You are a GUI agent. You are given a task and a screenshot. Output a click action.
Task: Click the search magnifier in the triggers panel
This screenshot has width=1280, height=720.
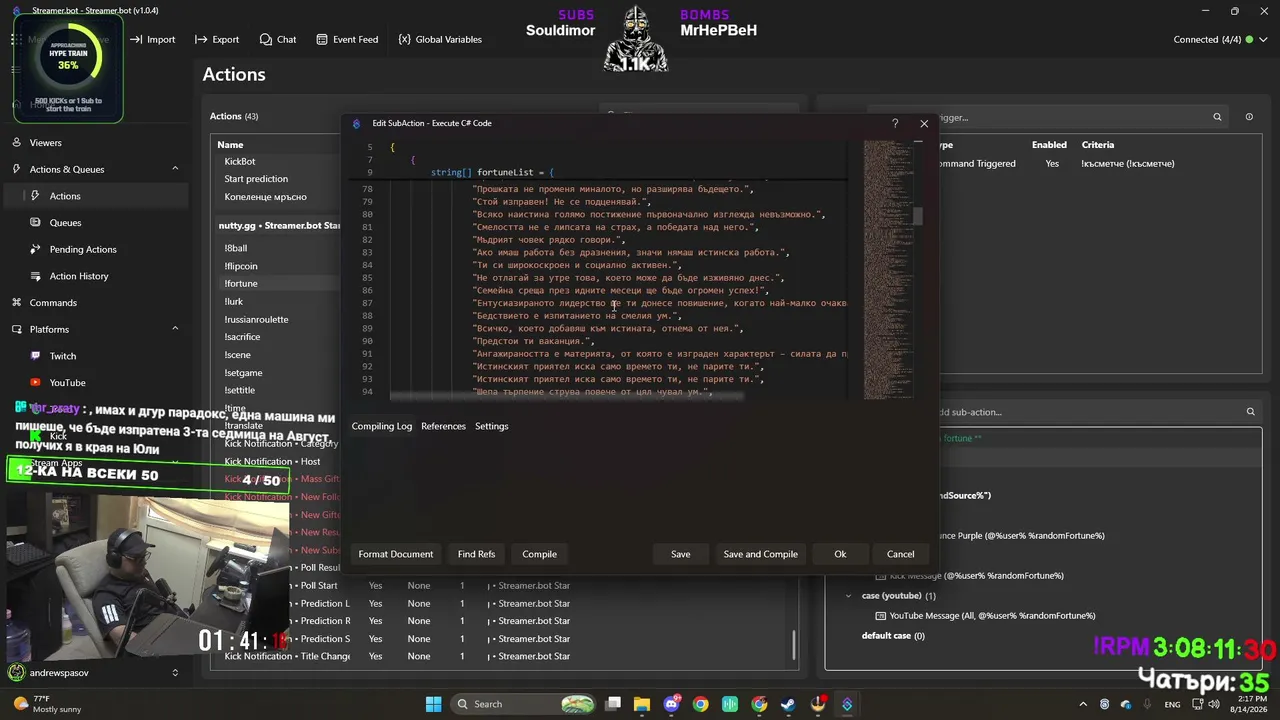[x=1217, y=117]
